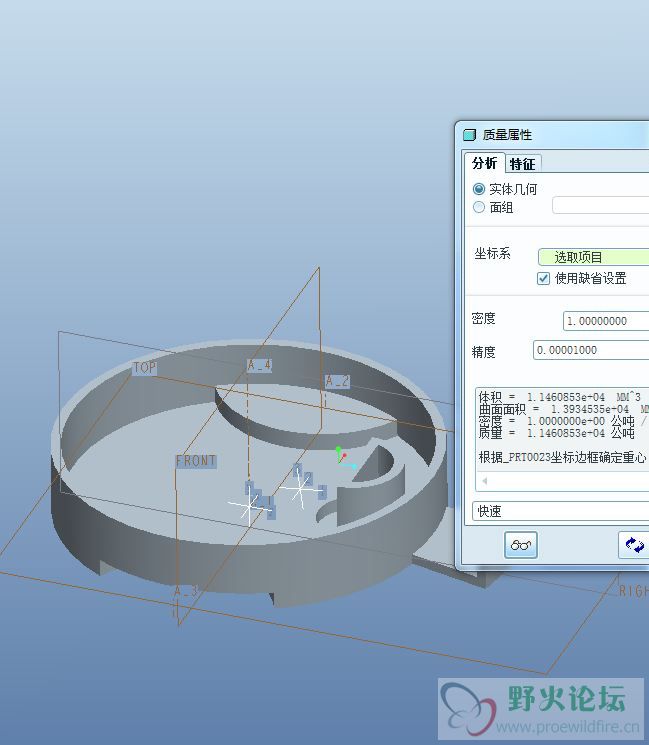Image resolution: width=649 pixels, height=745 pixels.
Task: Click the empty 面组 selection field
Action: [x=601, y=205]
